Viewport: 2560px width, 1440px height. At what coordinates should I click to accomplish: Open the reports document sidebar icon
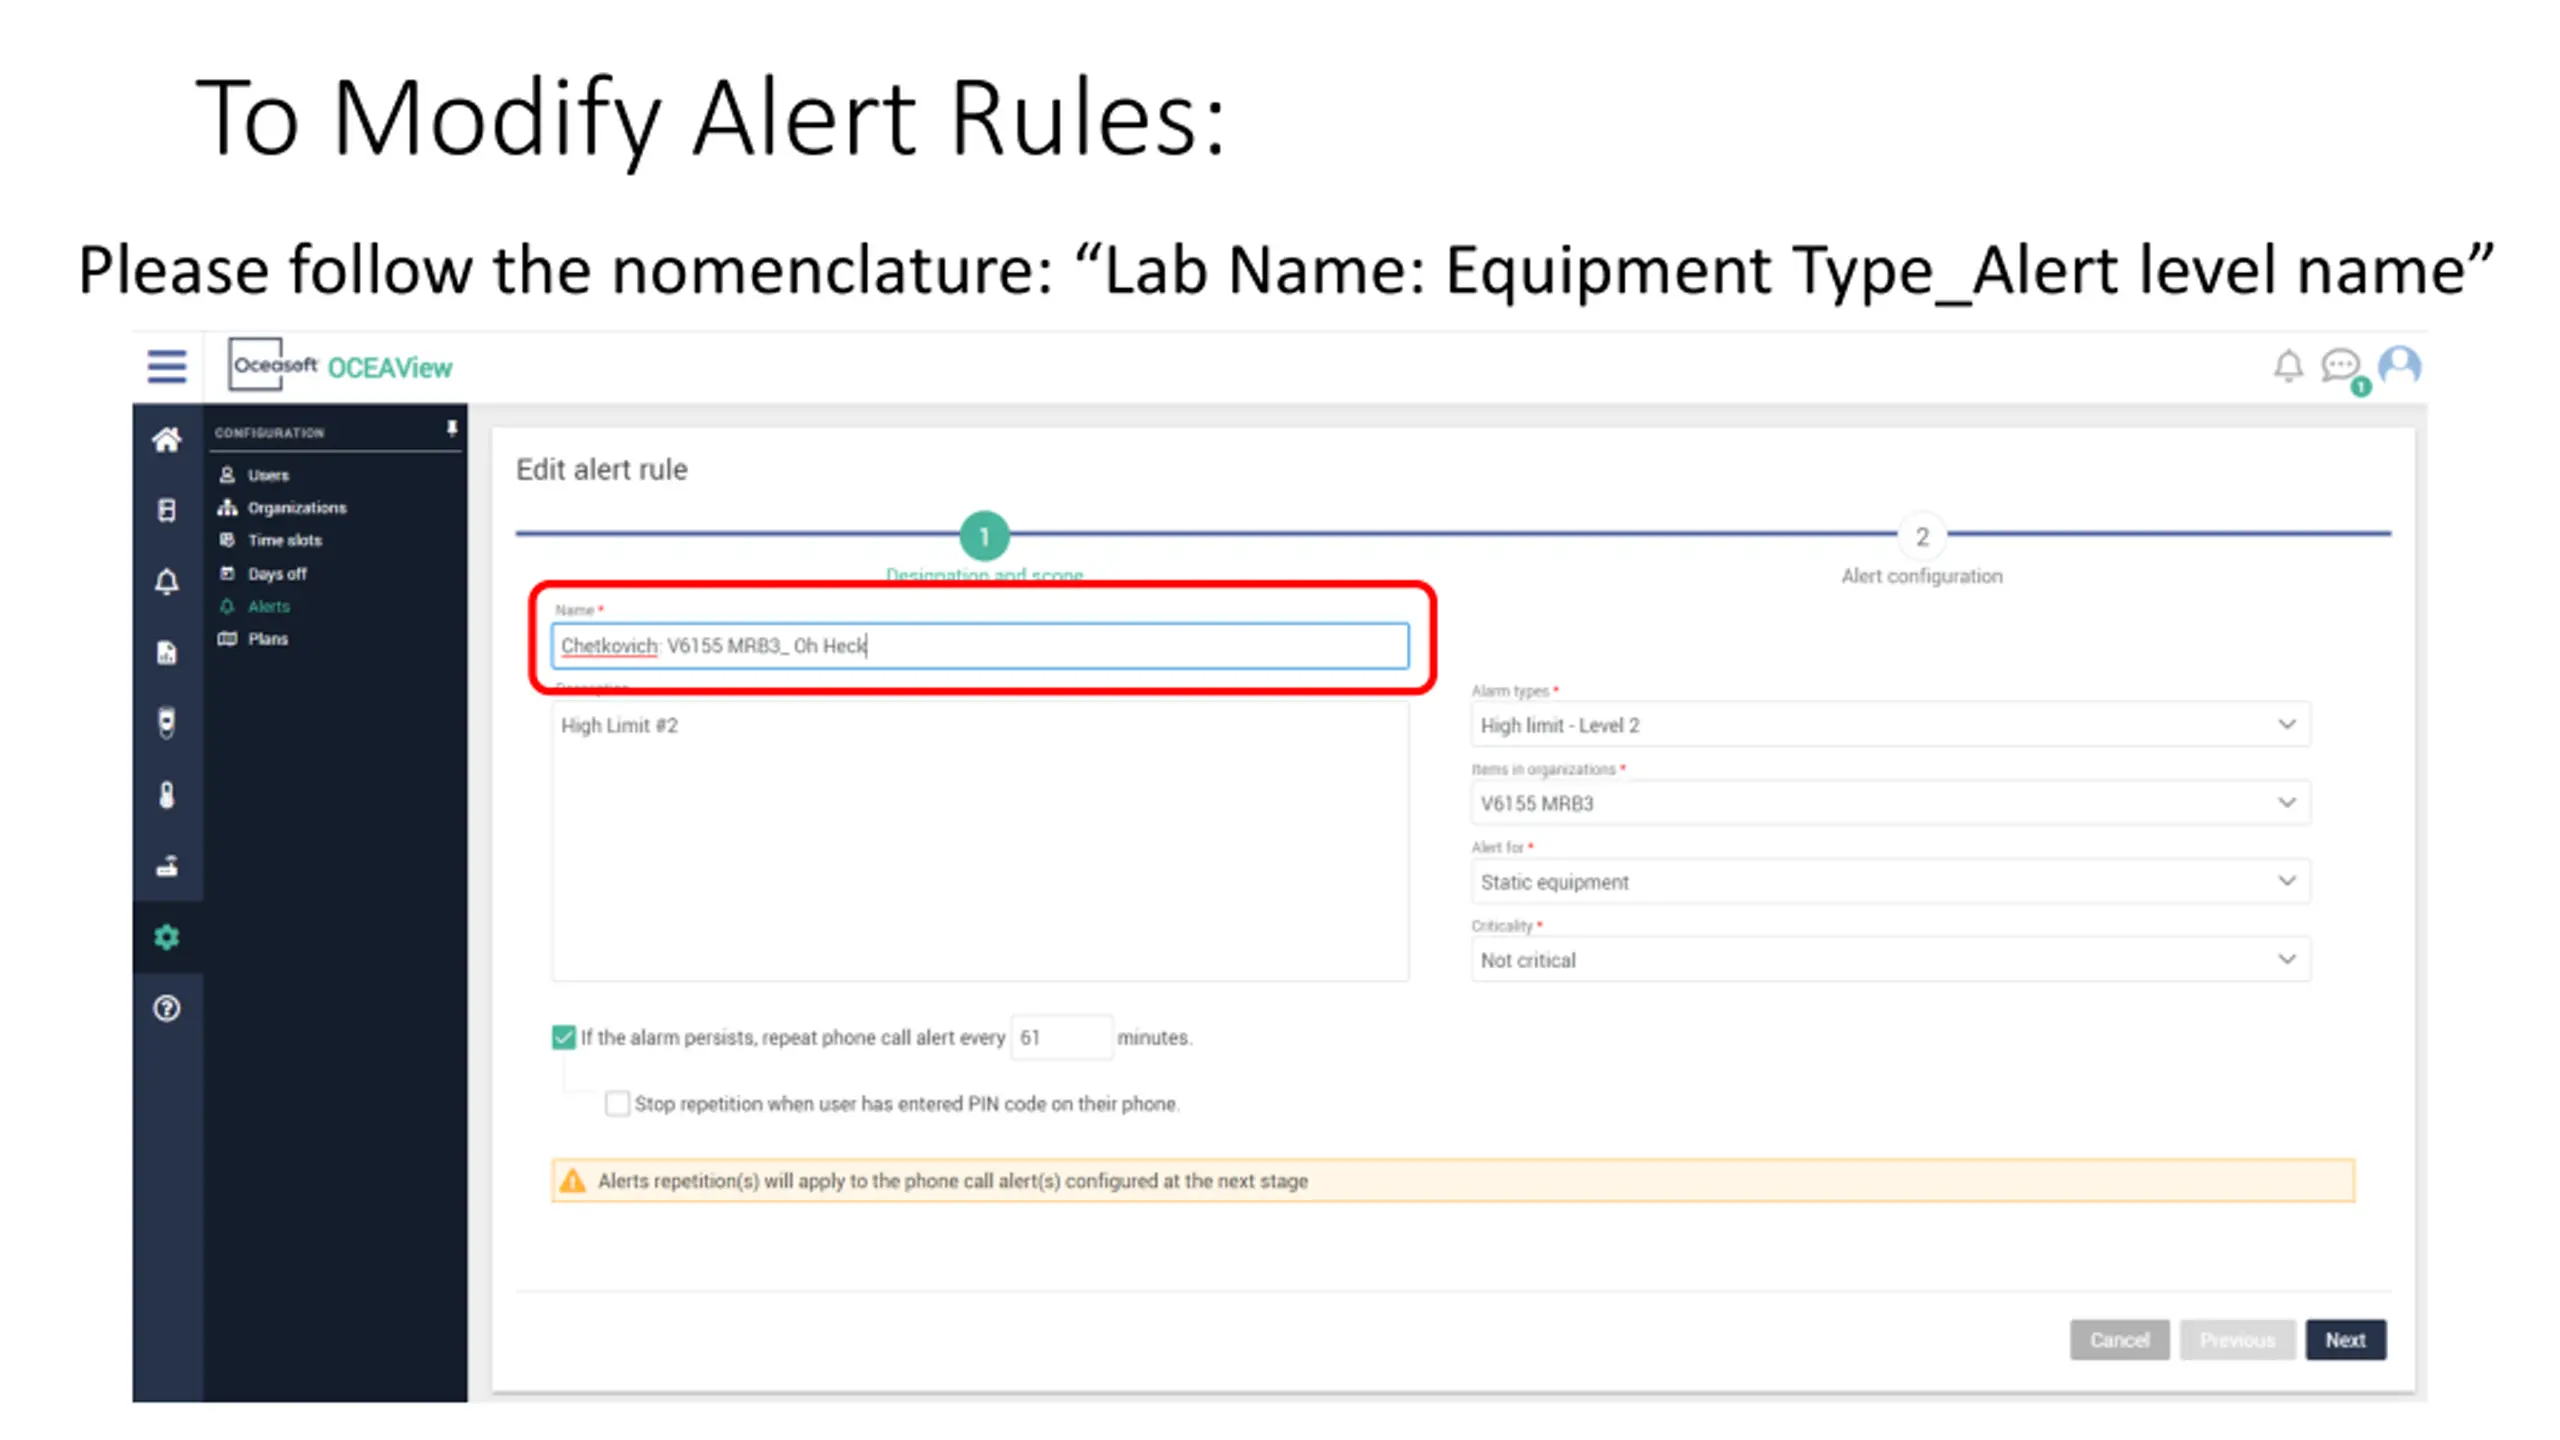(167, 653)
